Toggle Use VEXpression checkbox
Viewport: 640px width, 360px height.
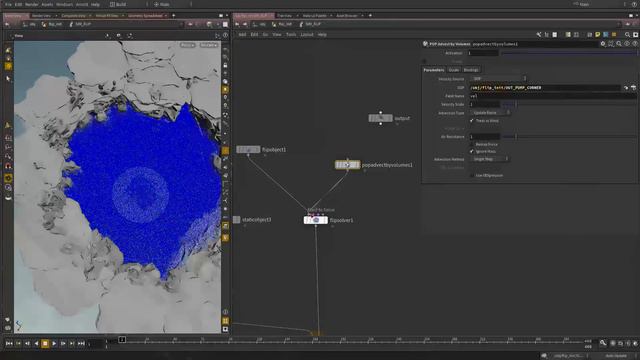[x=472, y=176]
